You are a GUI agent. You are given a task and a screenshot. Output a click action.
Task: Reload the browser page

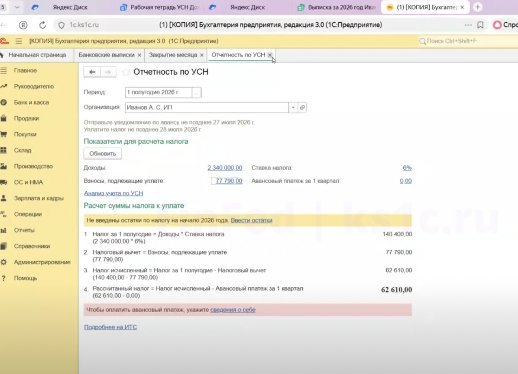[x=42, y=25]
